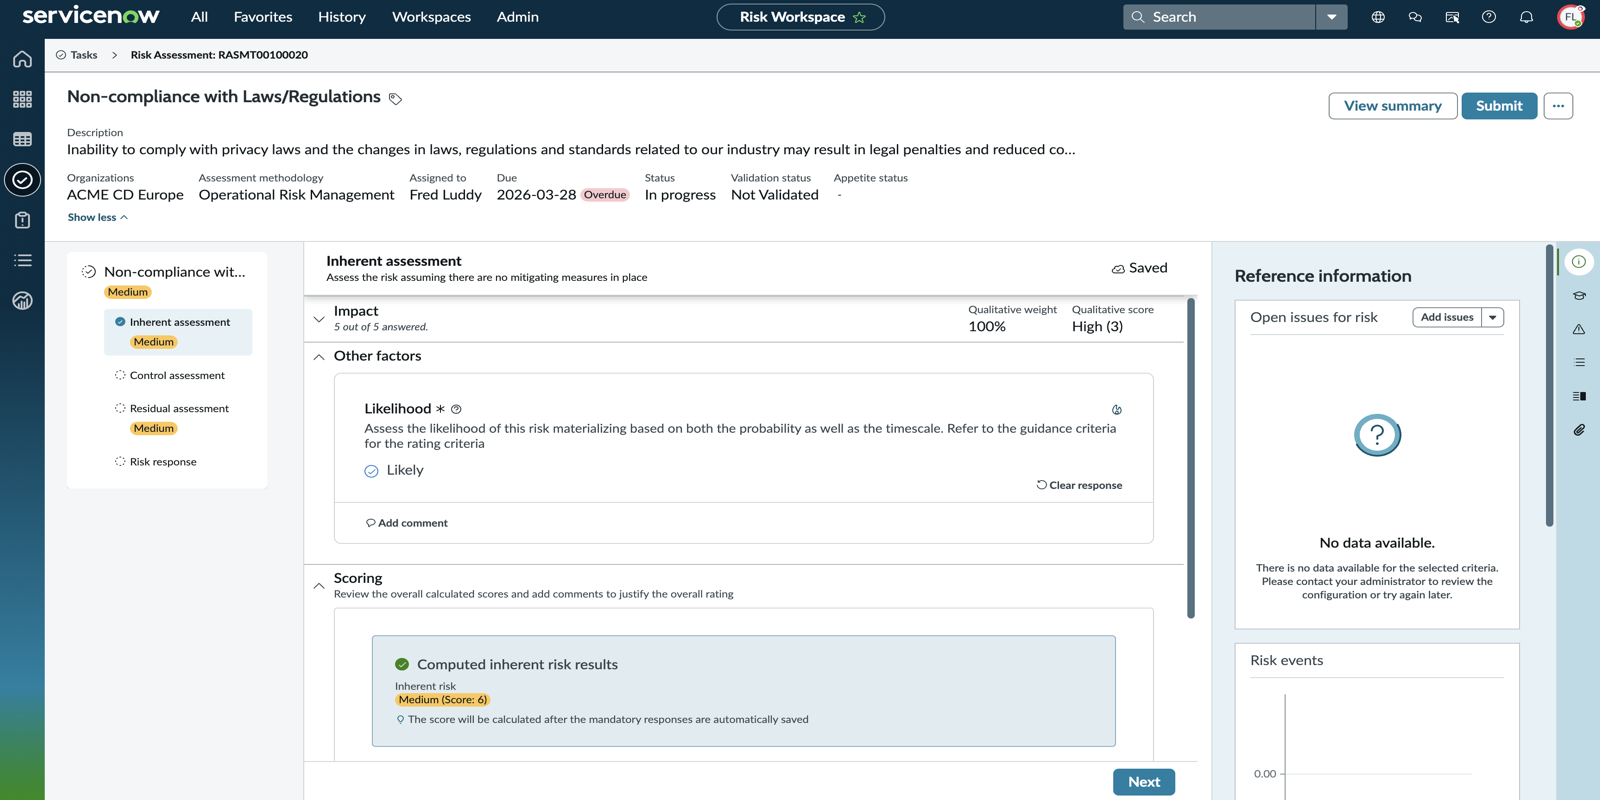1600x800 pixels.
Task: Open the graduation cap guidance icon
Action: tap(1579, 296)
